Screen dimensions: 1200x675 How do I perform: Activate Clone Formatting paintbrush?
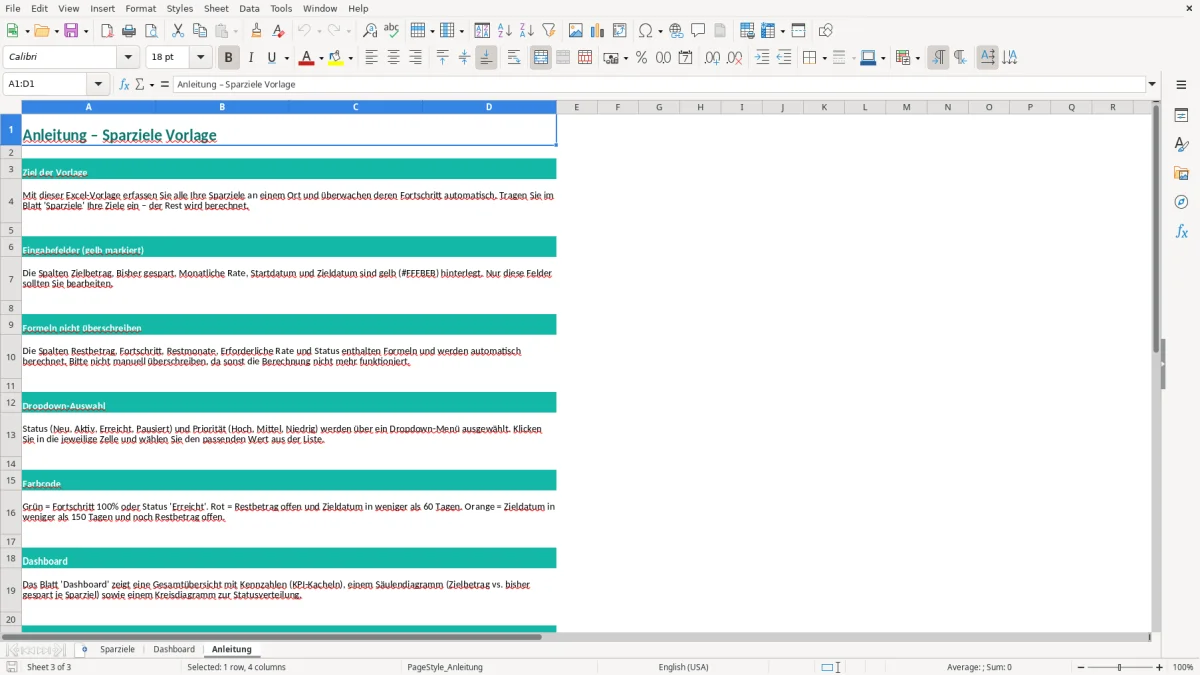click(257, 31)
